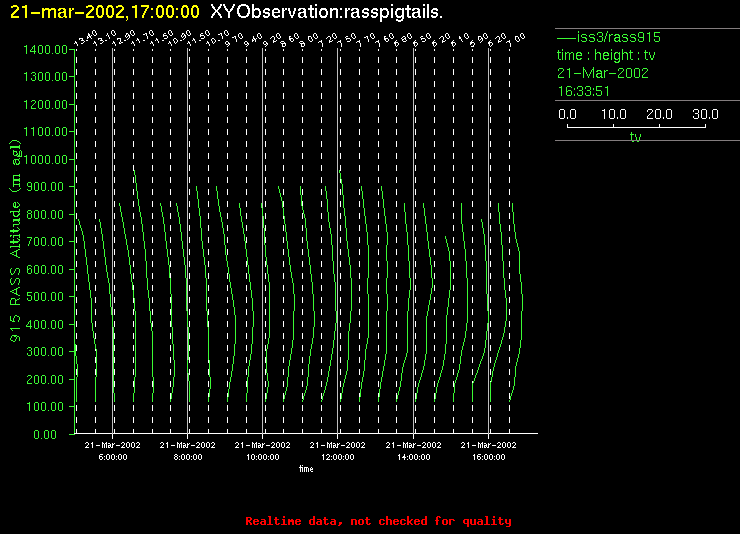
Task: Select the 10:00:00 time axis tick
Action: 262,455
